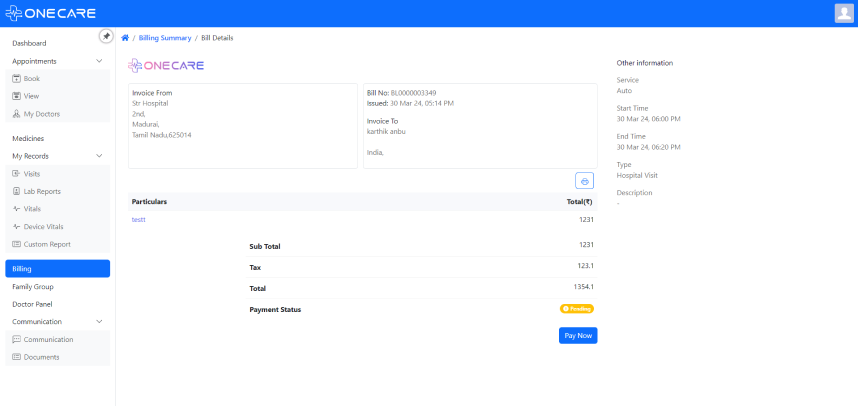Click the OneCare logo in header
858x406 pixels.
[51, 13]
